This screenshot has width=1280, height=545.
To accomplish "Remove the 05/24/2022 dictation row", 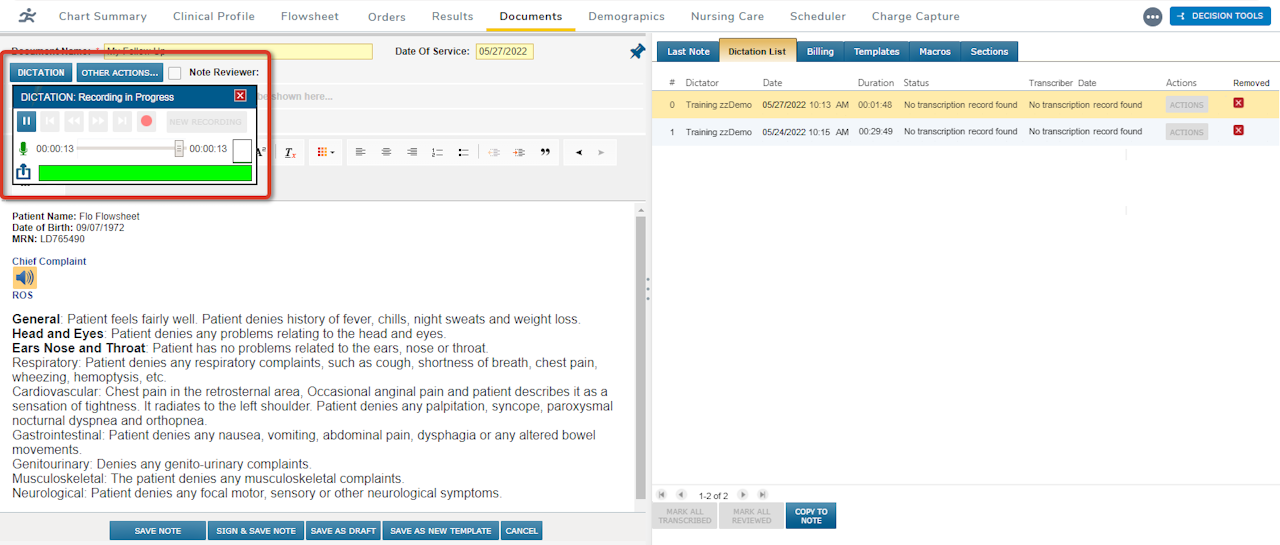I will coord(1238,130).
